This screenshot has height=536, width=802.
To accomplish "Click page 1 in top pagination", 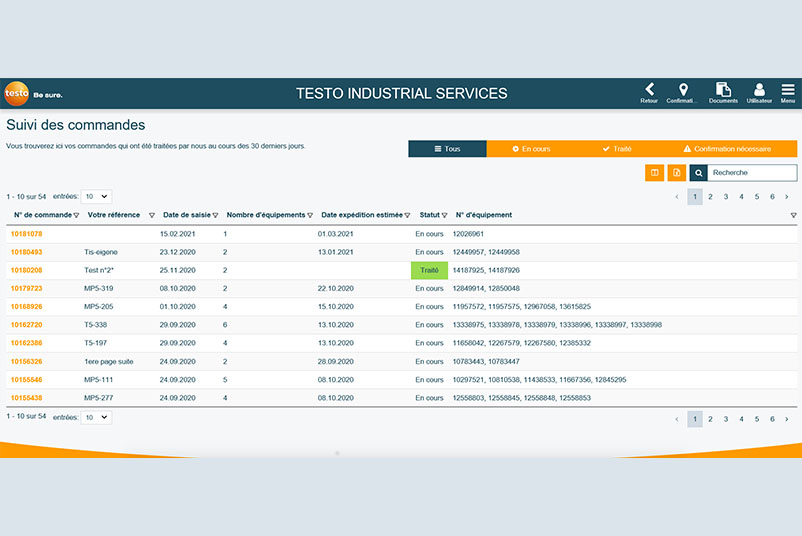I will coord(695,196).
